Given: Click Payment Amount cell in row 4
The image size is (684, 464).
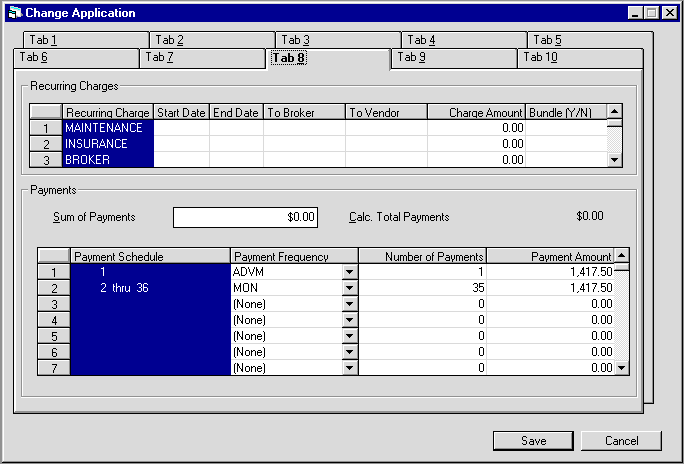Looking at the screenshot, I should [x=551, y=320].
